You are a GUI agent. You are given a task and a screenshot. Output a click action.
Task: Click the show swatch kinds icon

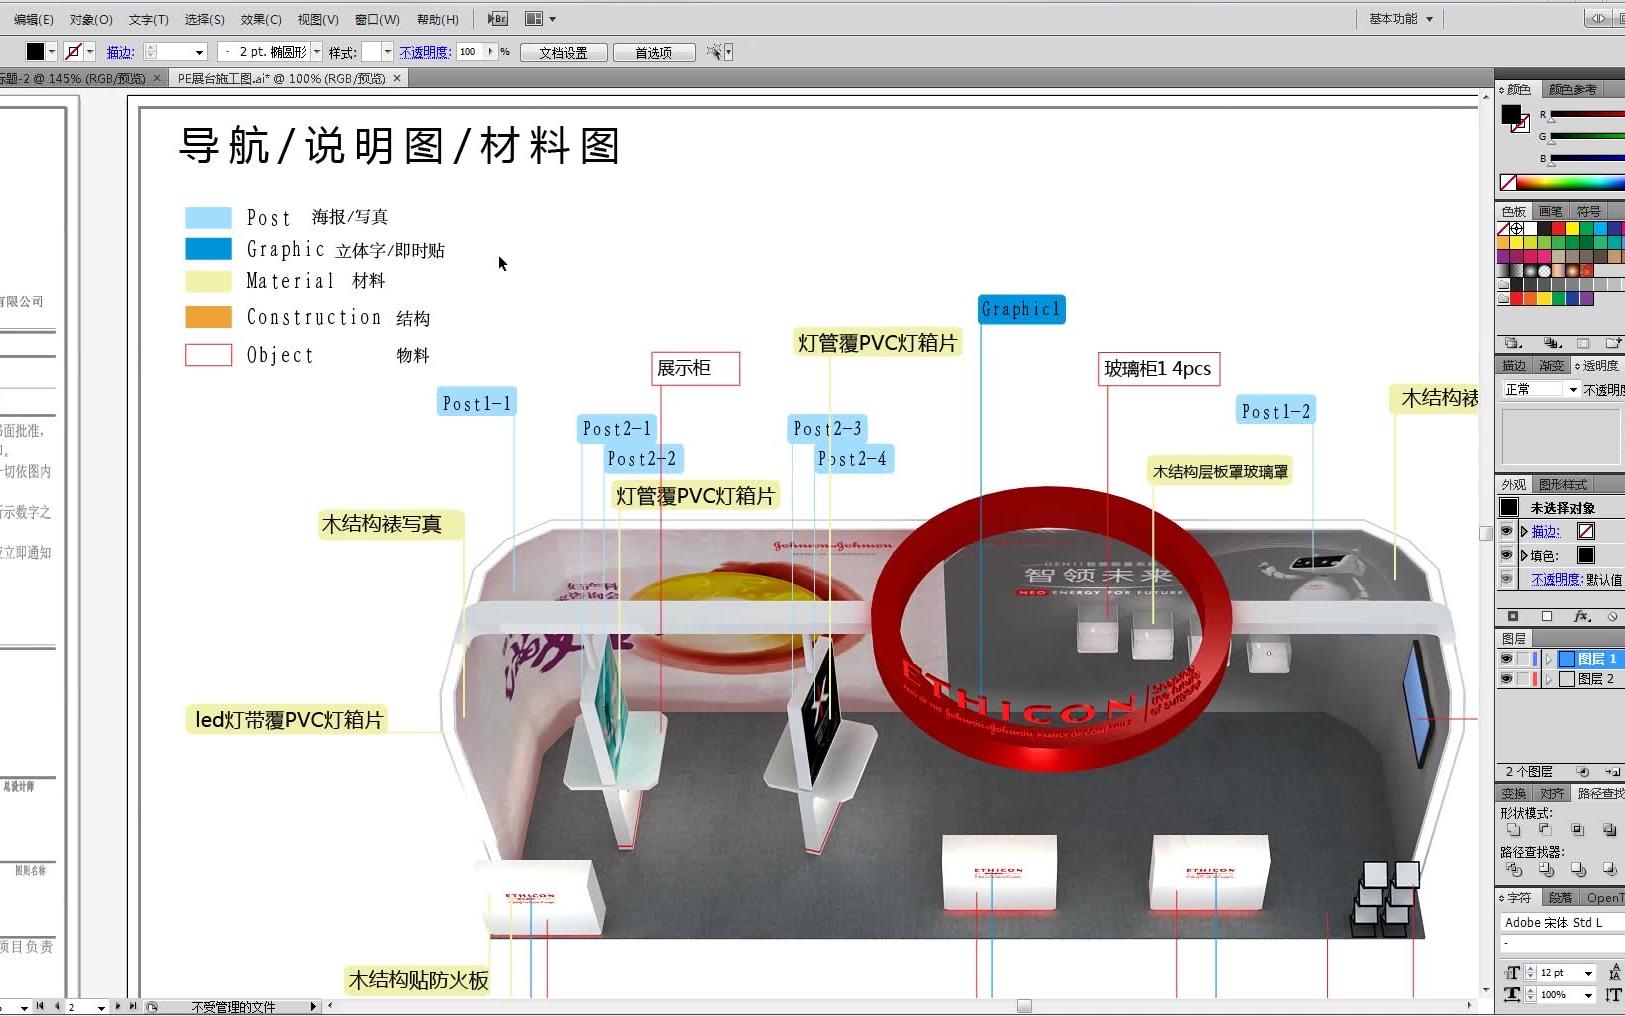coord(1551,343)
